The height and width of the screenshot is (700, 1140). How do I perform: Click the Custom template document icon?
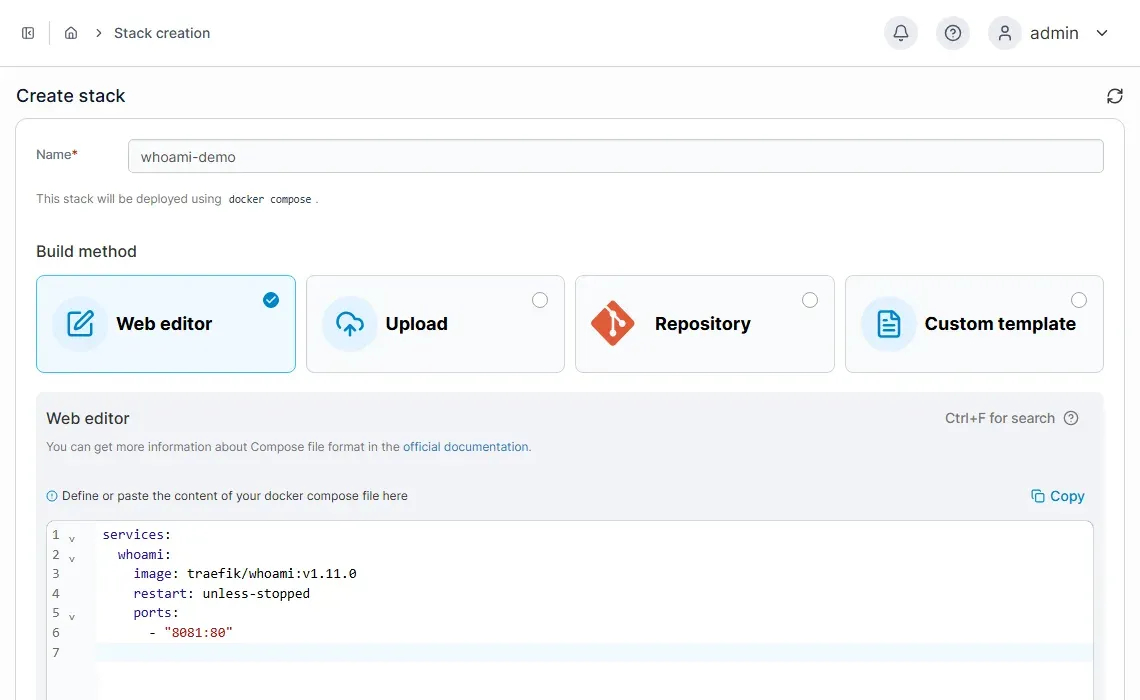click(x=888, y=323)
